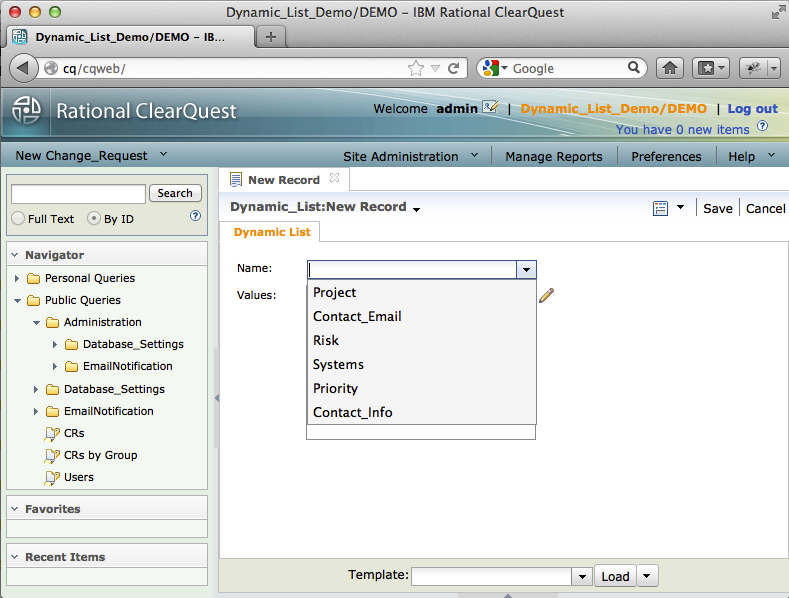
Task: Click the fullscreen arrows in title bar
Action: pos(778,13)
